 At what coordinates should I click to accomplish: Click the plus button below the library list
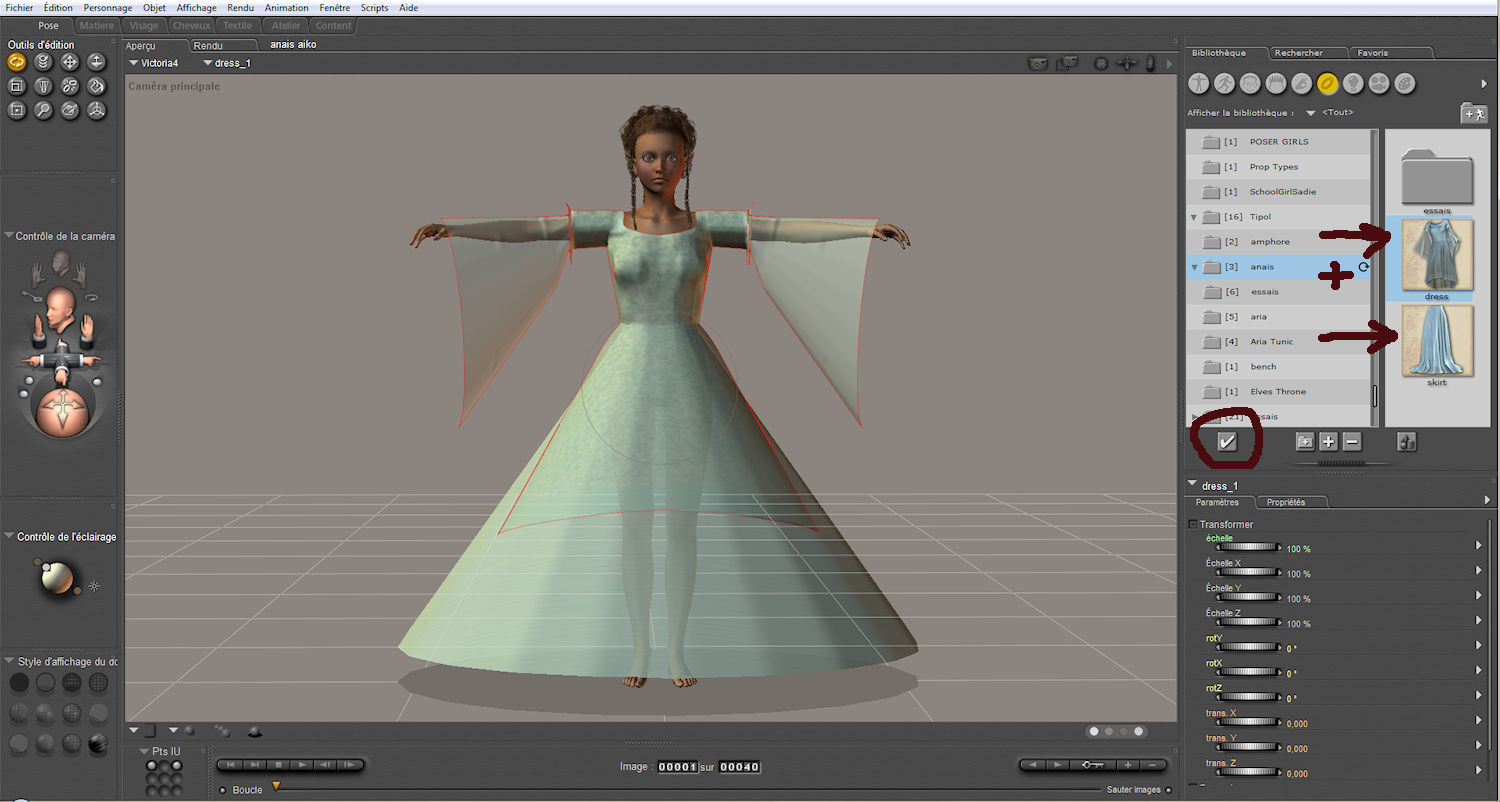(1328, 442)
